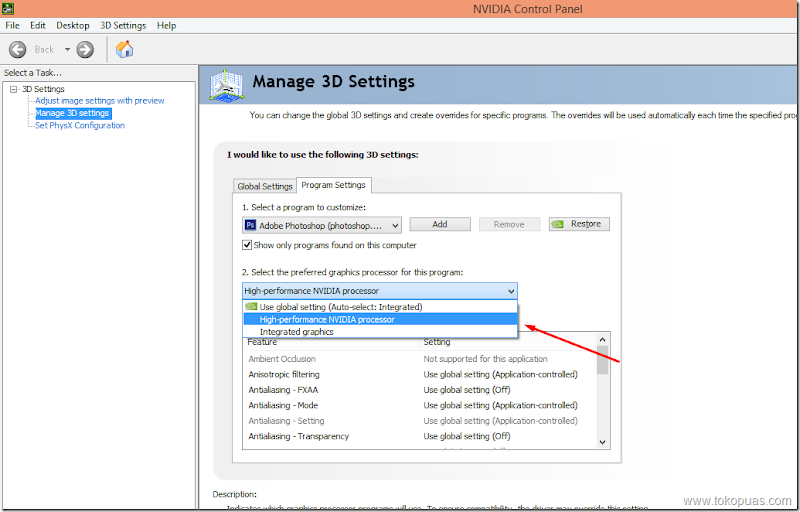The image size is (800, 512).
Task: Click Anisotropic filtering's Application-controlled setting value
Action: [501, 374]
